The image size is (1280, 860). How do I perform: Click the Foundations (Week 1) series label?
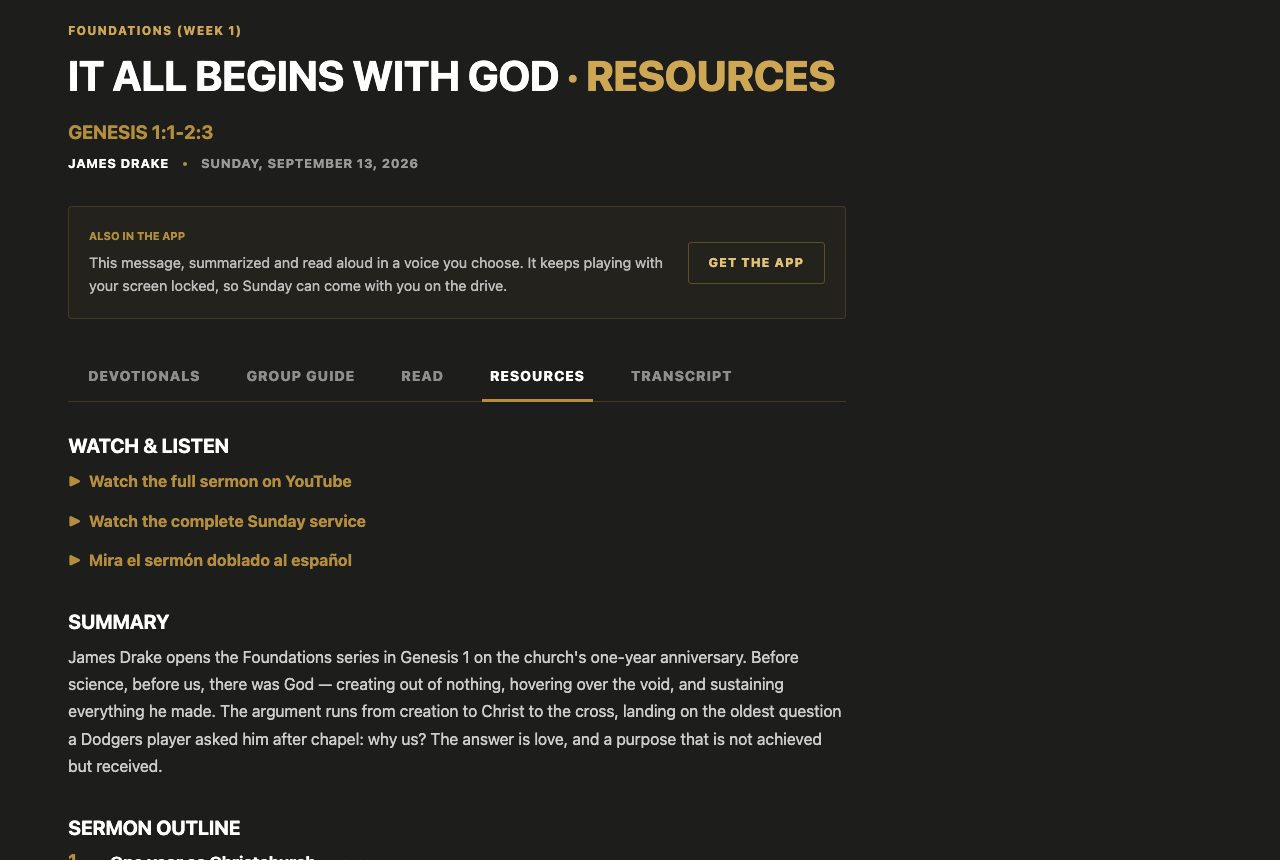[x=155, y=31]
